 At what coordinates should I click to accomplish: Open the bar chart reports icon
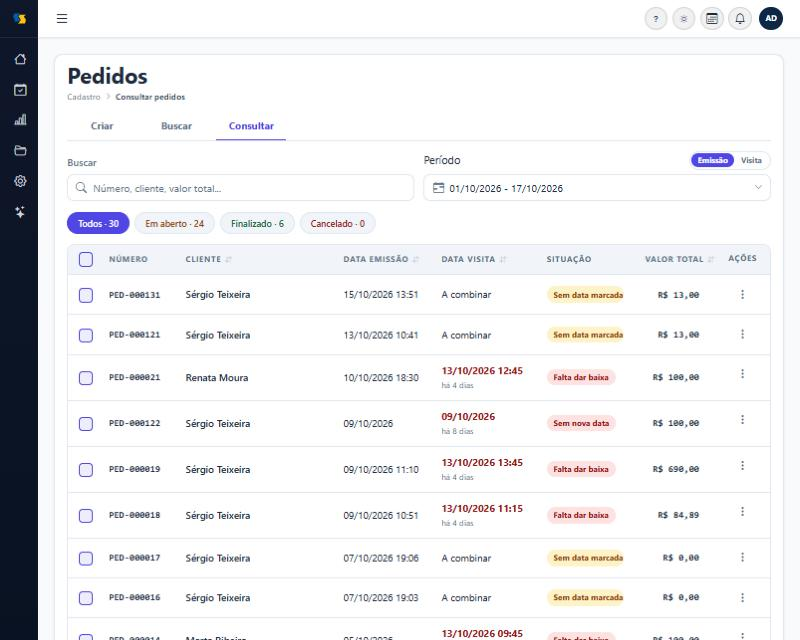20,120
